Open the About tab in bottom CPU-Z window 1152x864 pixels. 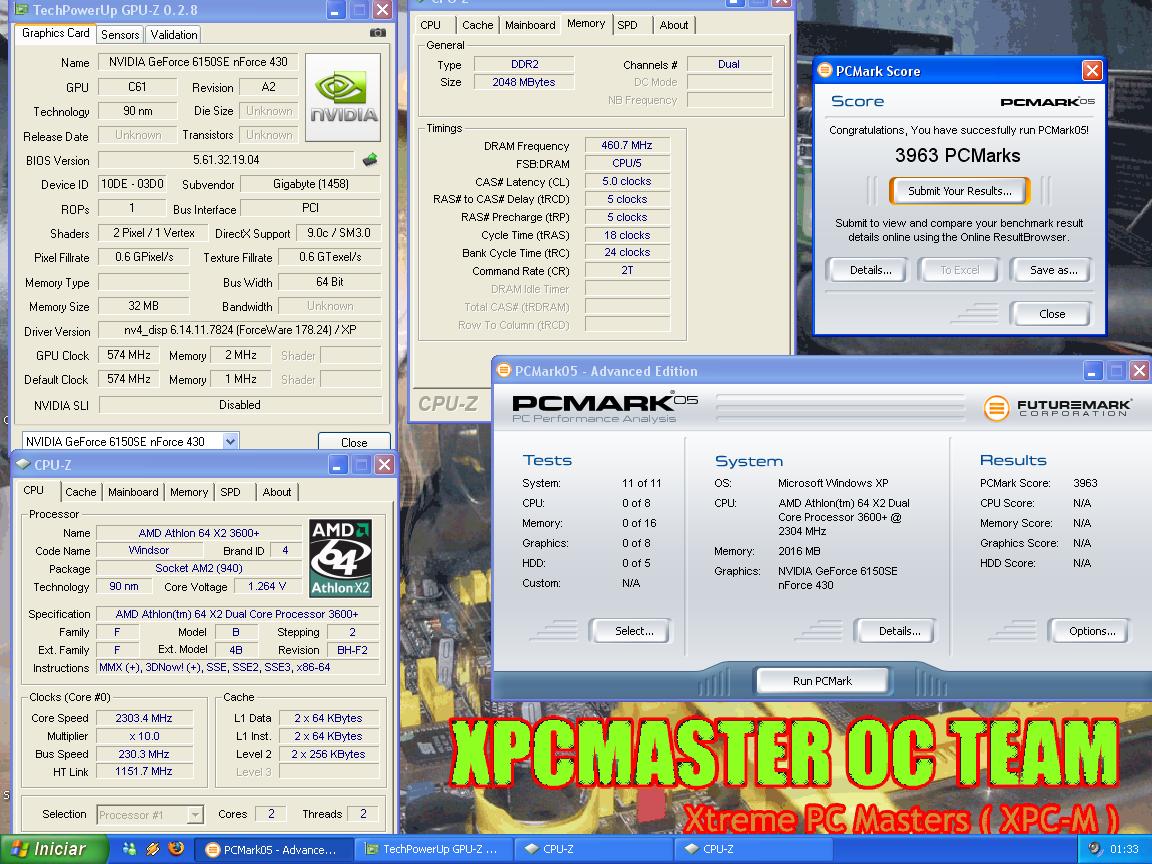pos(277,492)
